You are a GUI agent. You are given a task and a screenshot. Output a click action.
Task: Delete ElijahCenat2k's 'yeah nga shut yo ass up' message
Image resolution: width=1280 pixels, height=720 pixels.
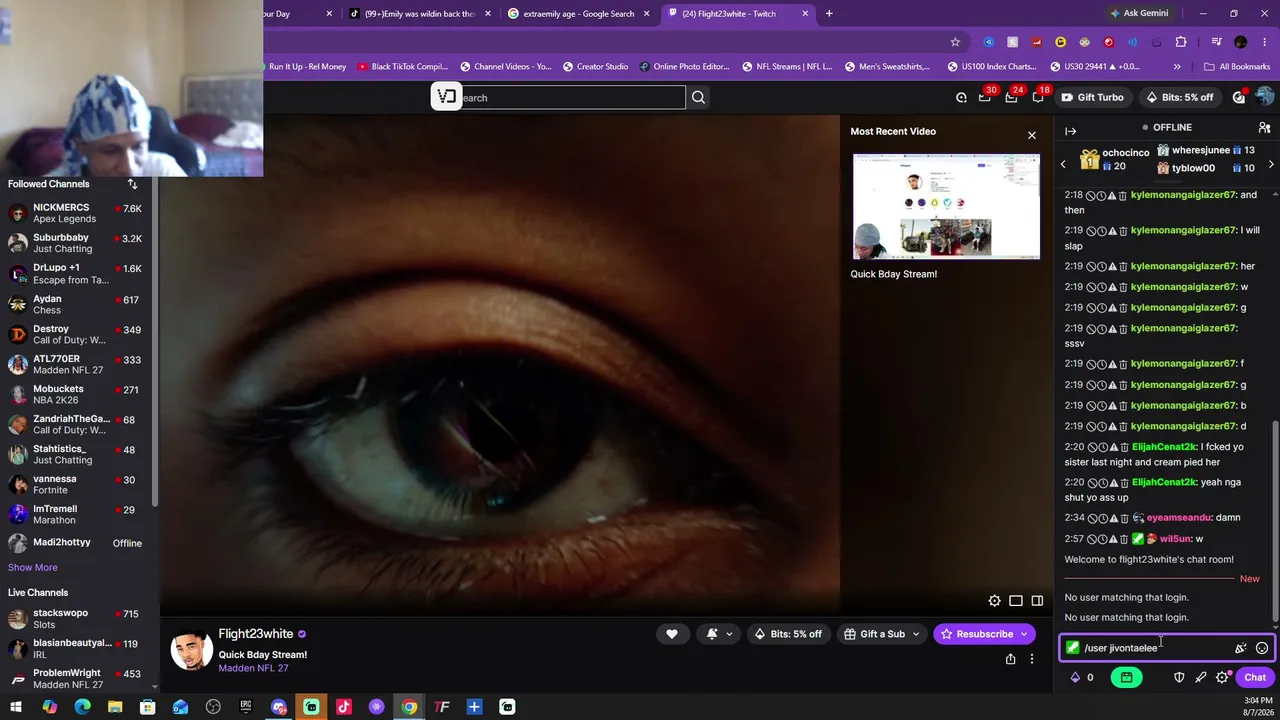pyautogui.click(x=1123, y=482)
